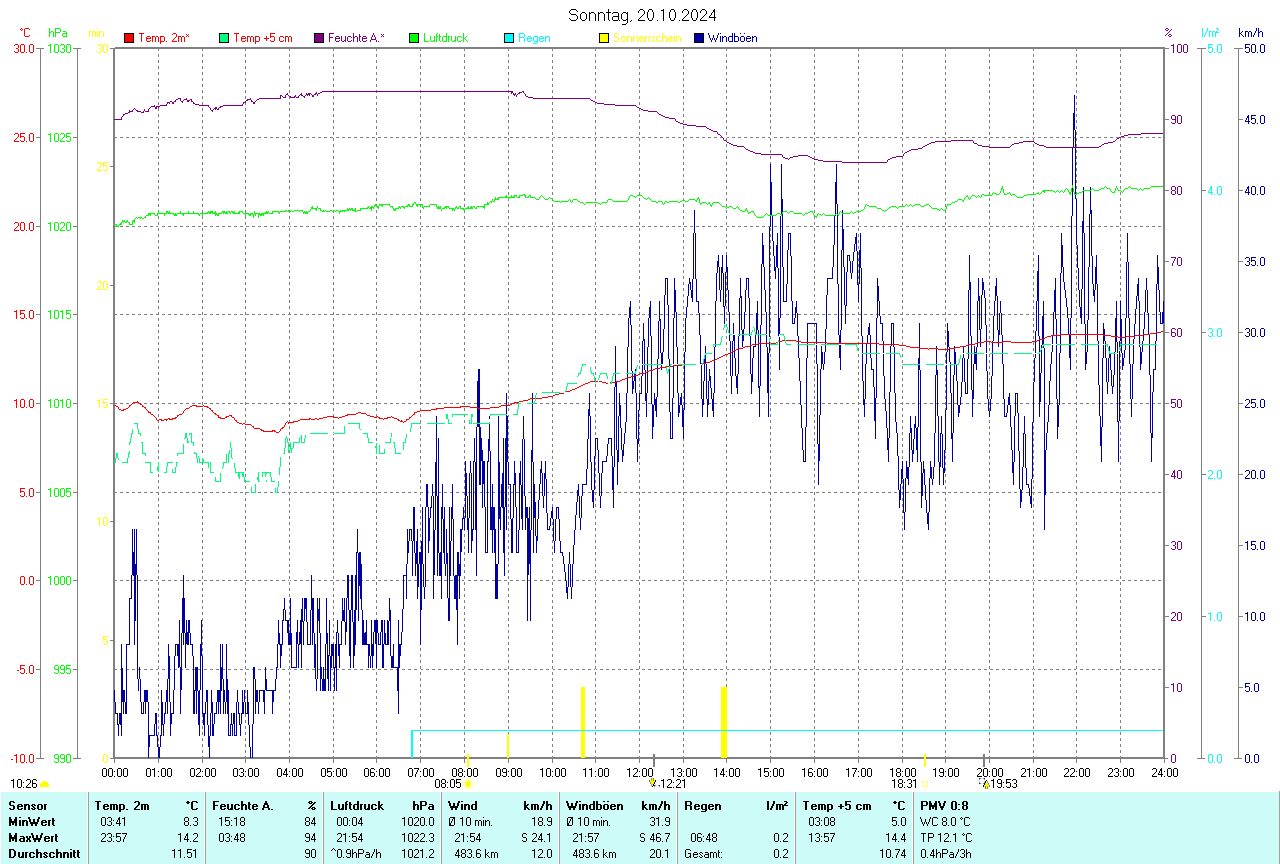Click the Luftdruck column header in table
This screenshot has width=1280, height=864.
pos(358,806)
